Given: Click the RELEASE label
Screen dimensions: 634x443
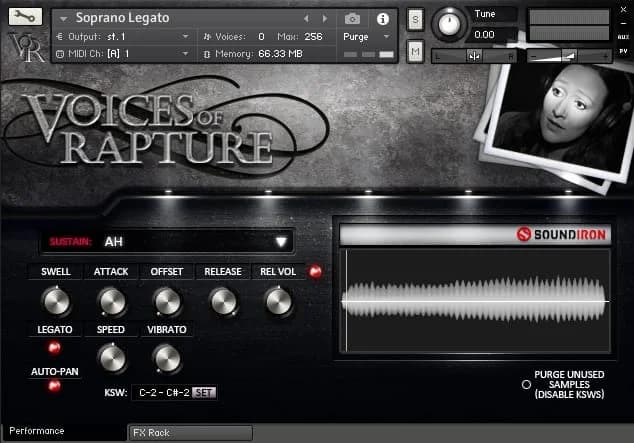Looking at the screenshot, I should (223, 272).
